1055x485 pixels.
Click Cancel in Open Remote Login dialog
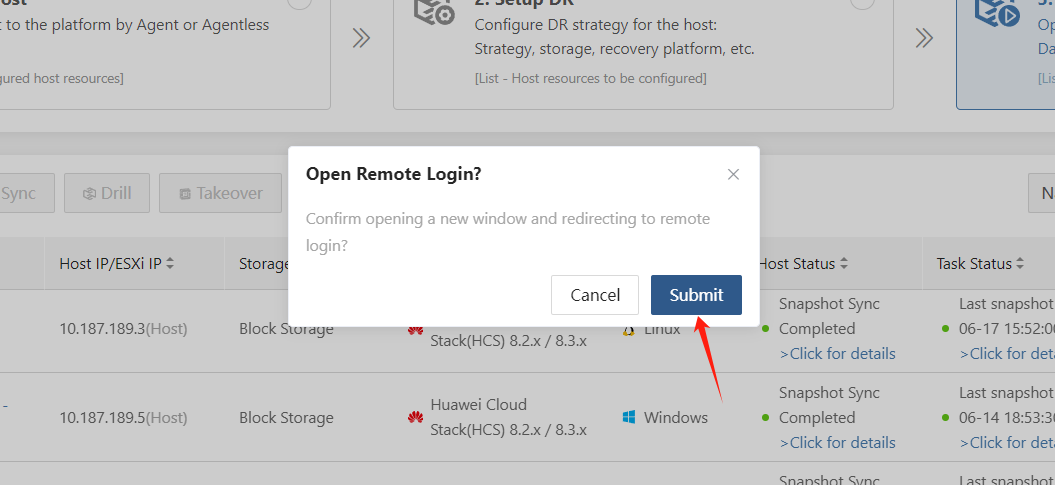pos(595,295)
